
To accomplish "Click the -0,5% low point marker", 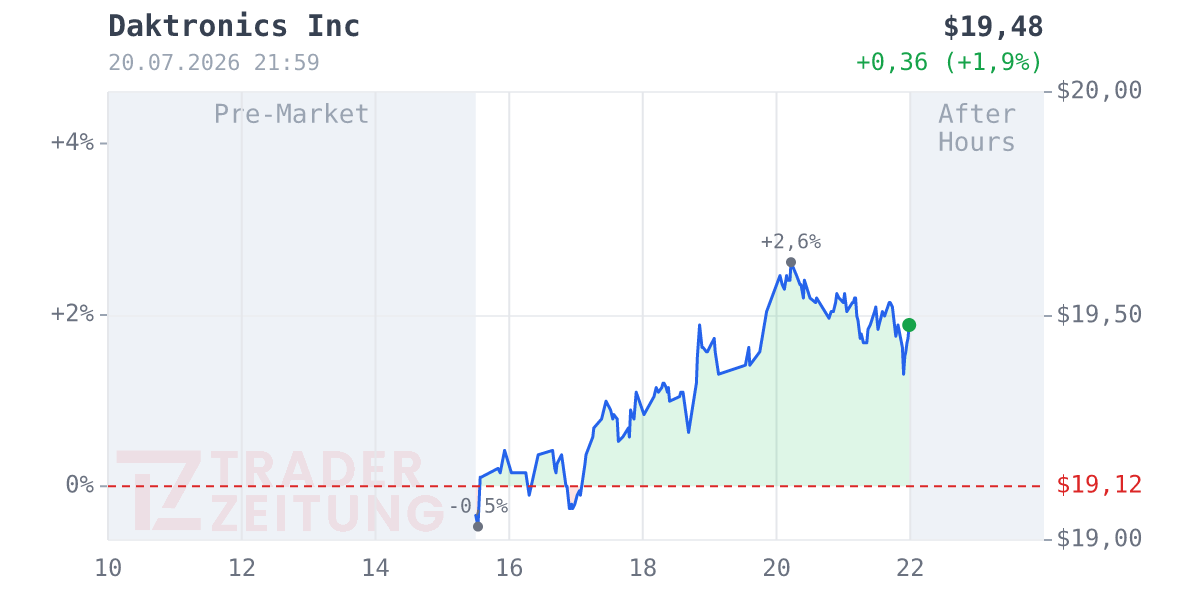I will coord(478,526).
